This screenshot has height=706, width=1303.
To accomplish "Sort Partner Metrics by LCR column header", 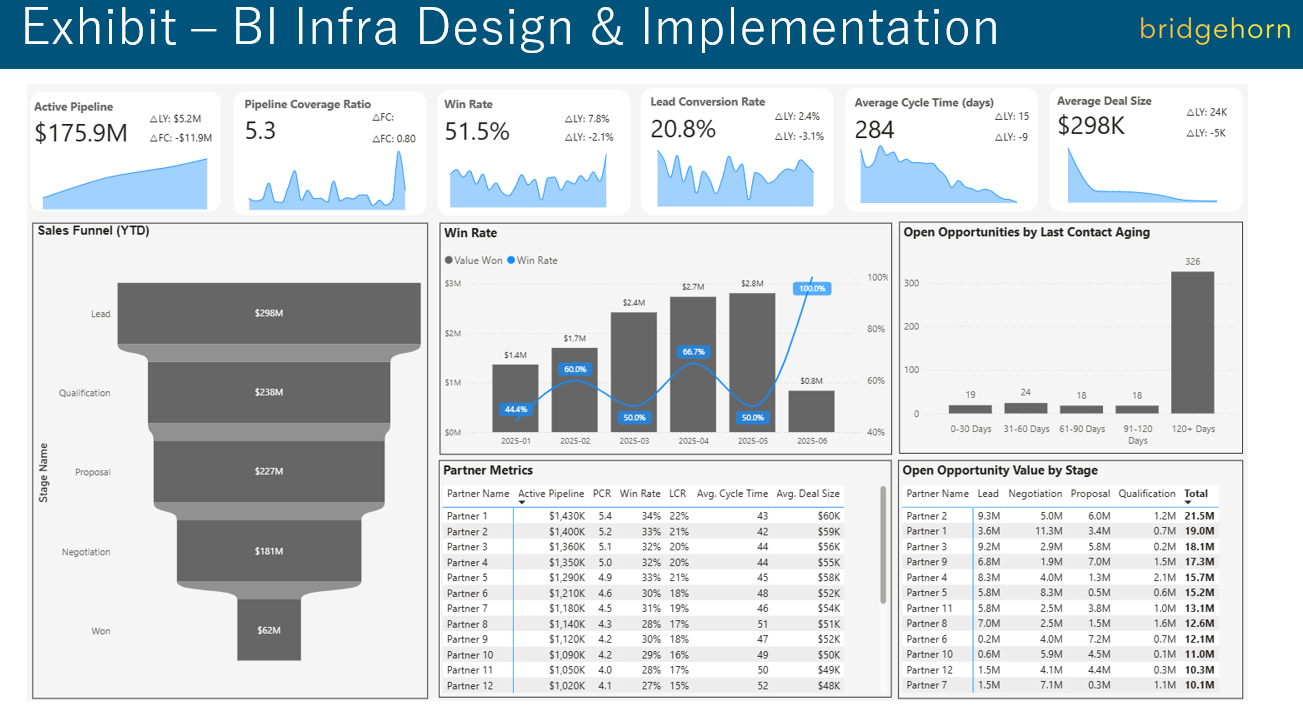I will [x=678, y=493].
